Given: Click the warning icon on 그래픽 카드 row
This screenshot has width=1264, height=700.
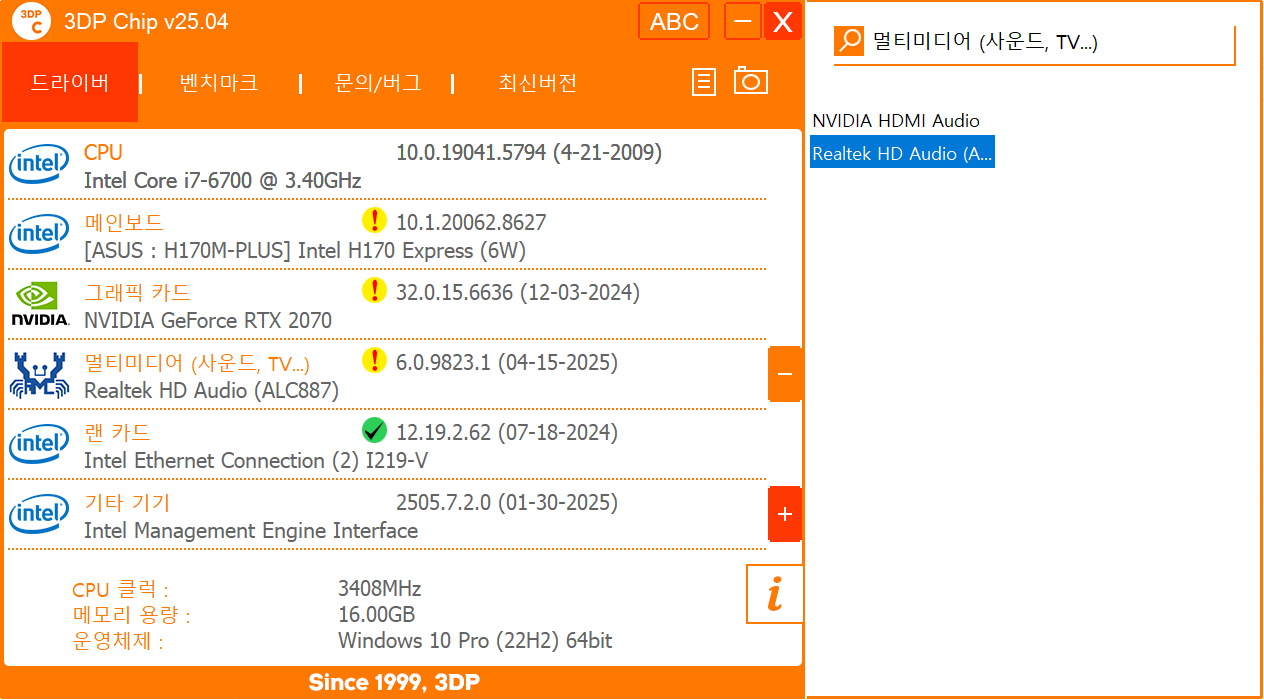Looking at the screenshot, I should point(374,290).
